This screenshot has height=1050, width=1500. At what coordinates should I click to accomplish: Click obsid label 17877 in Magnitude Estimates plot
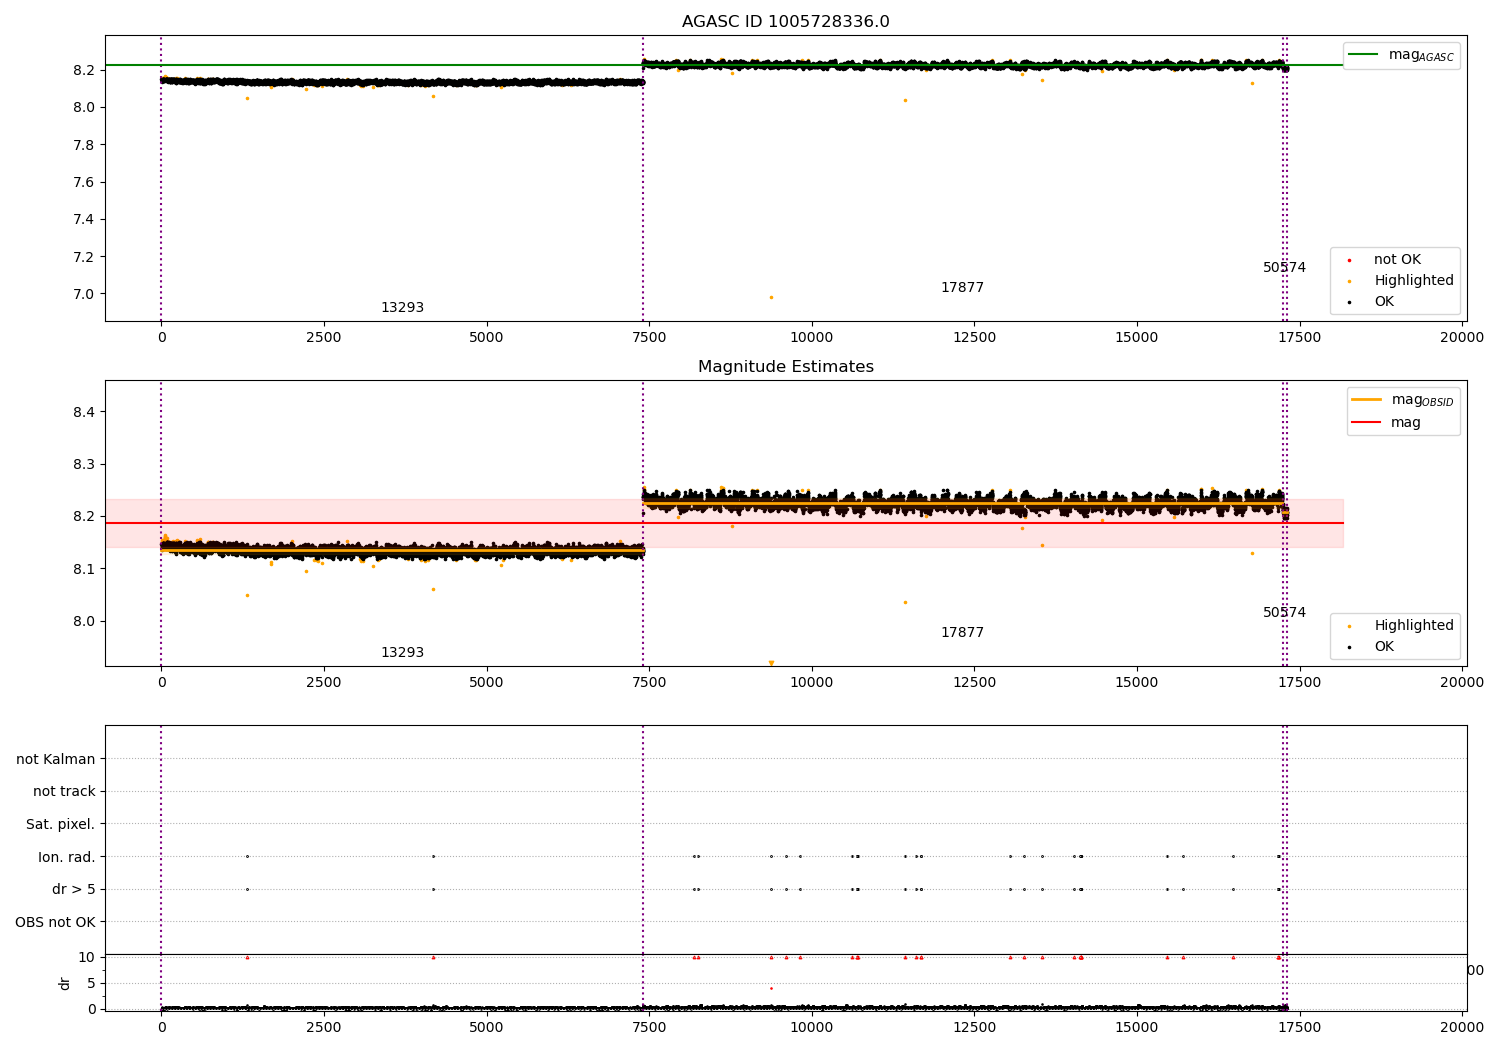962,633
